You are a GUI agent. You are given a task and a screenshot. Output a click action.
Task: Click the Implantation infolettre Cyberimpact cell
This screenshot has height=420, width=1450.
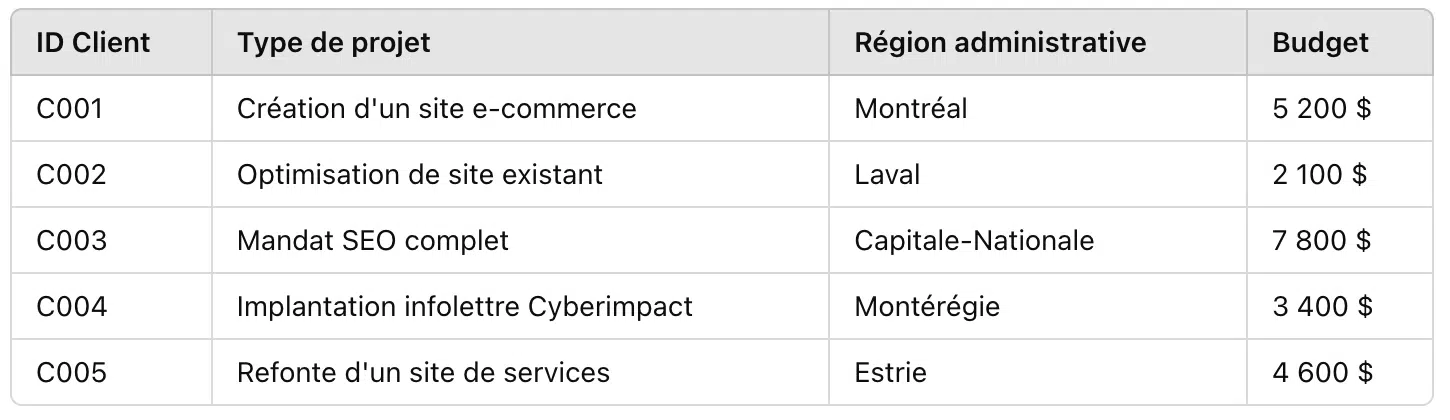pos(520,306)
